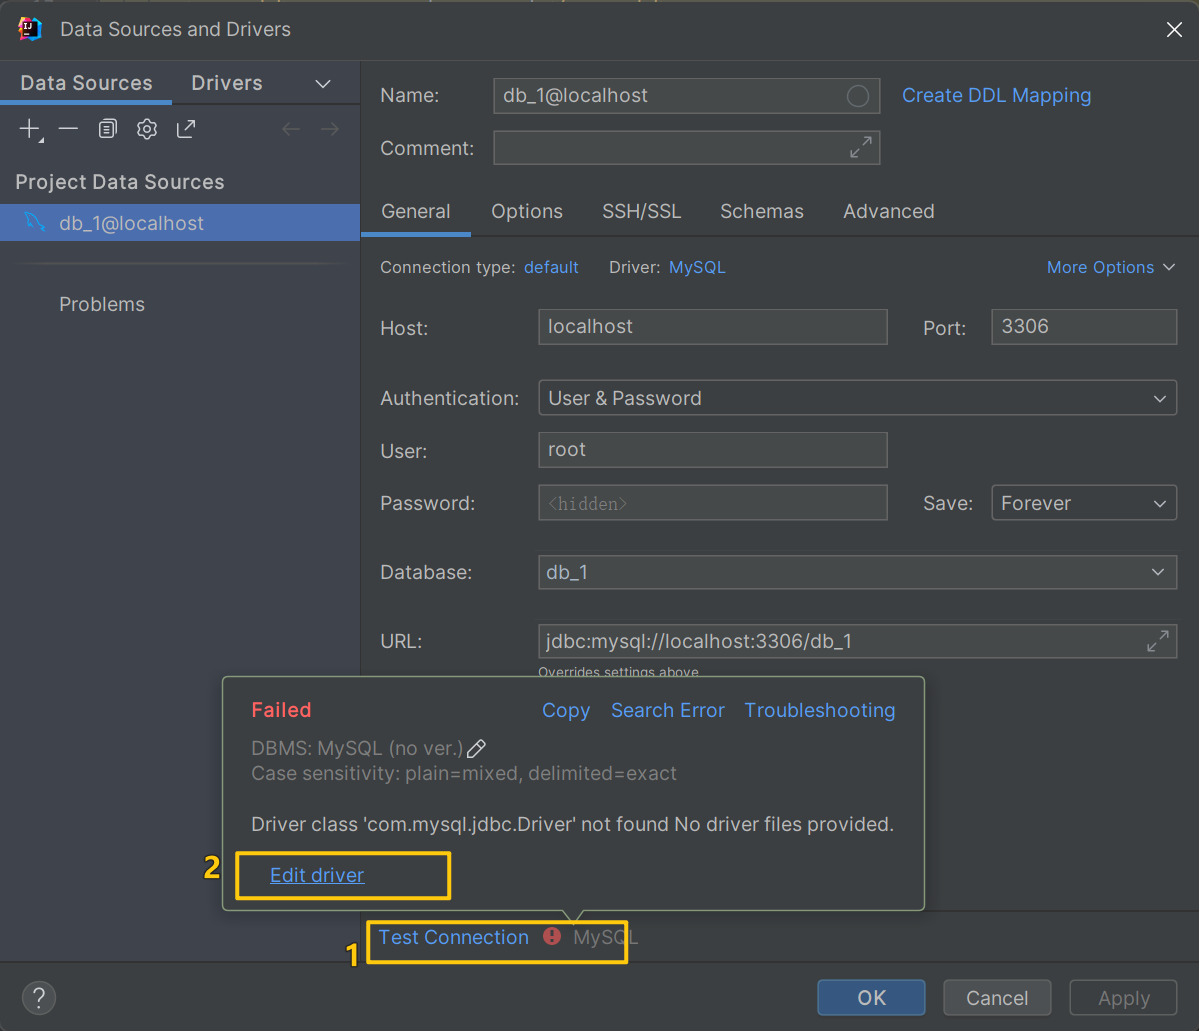
Task: Switch to Drivers tab
Action: click(x=226, y=83)
